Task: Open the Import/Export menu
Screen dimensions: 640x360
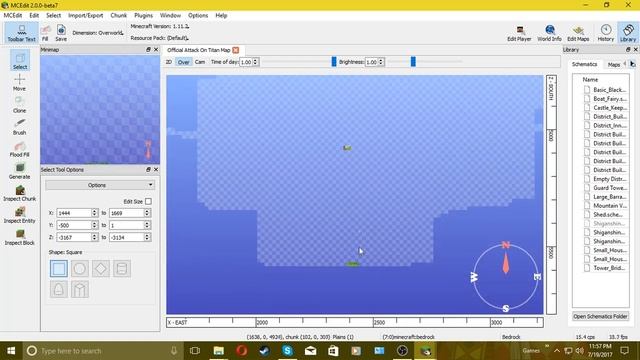Action: pos(86,16)
